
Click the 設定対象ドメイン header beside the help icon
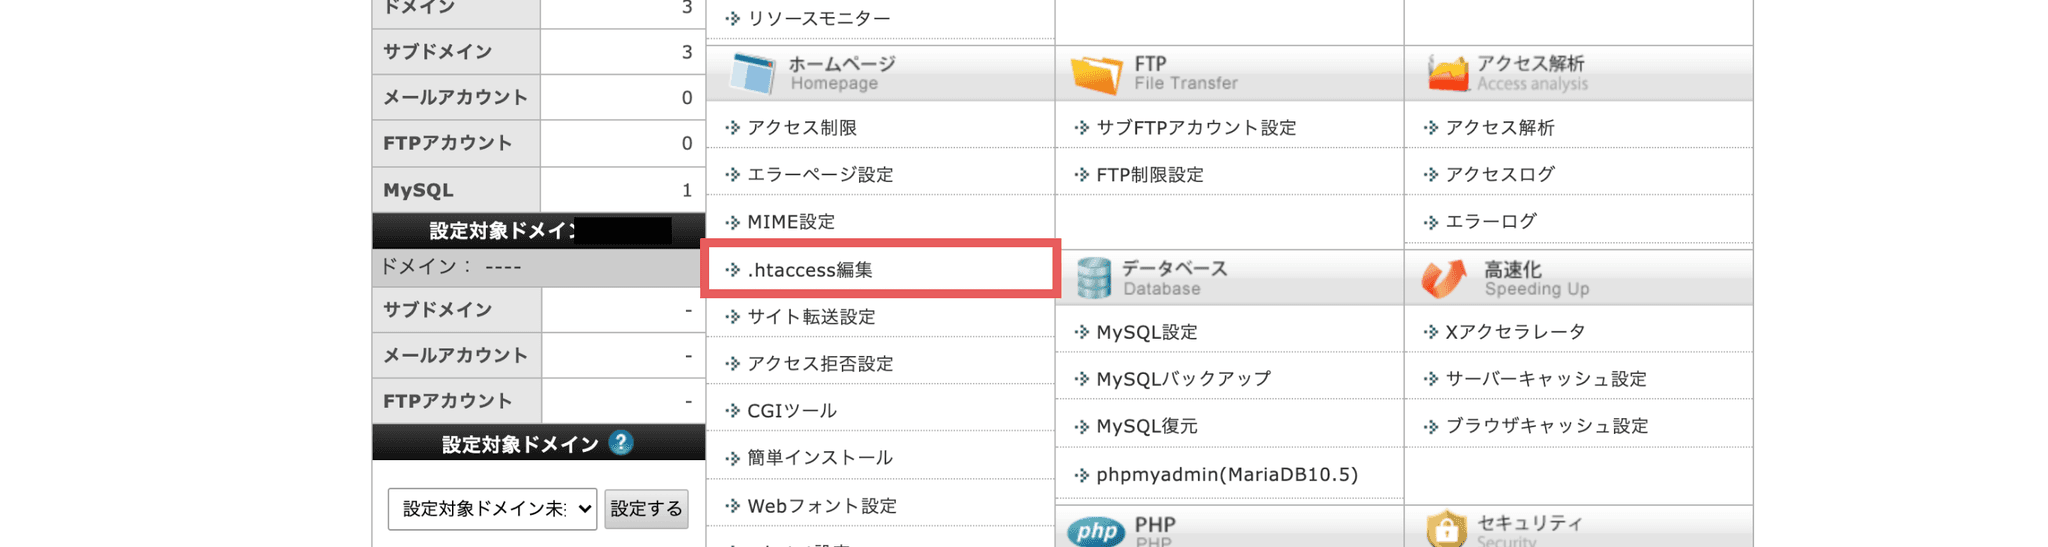point(520,444)
